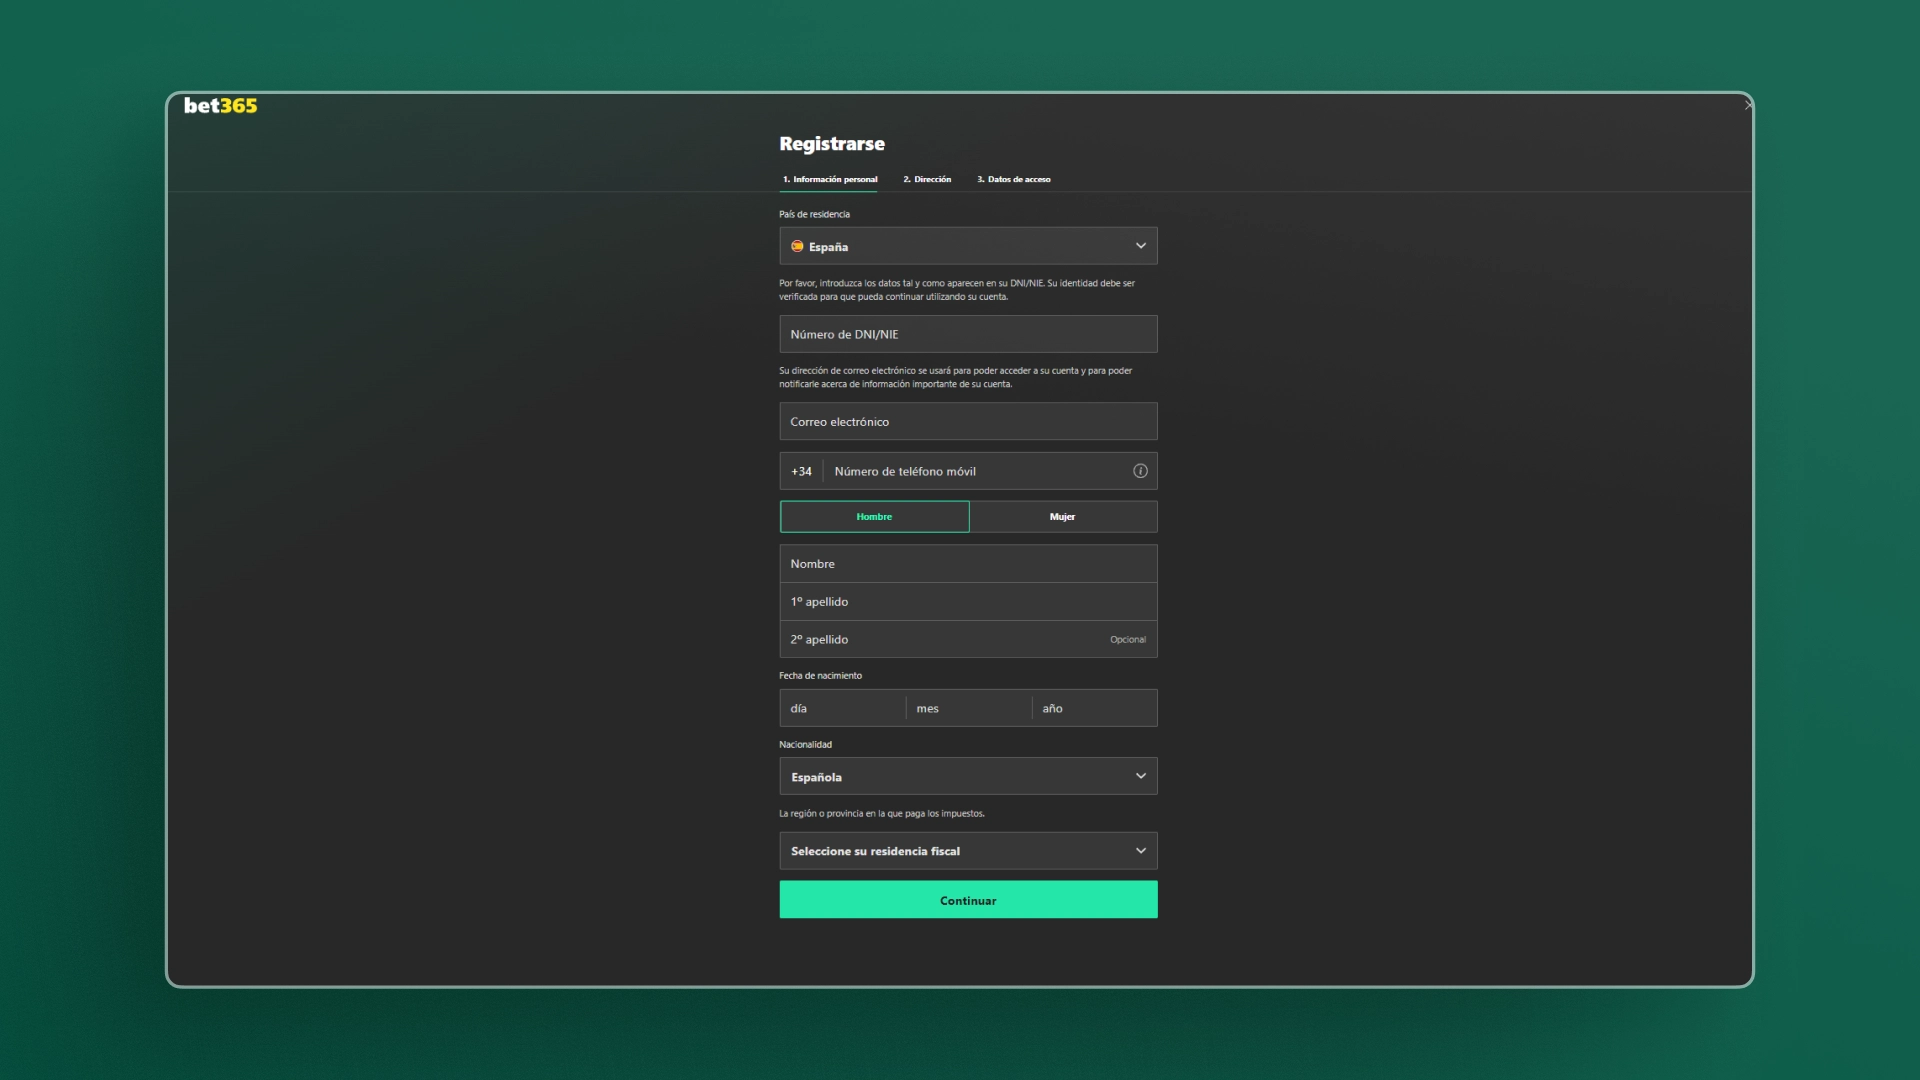Click the Fecha de nacimiento label
Screen dimensions: 1920x1080
point(820,676)
